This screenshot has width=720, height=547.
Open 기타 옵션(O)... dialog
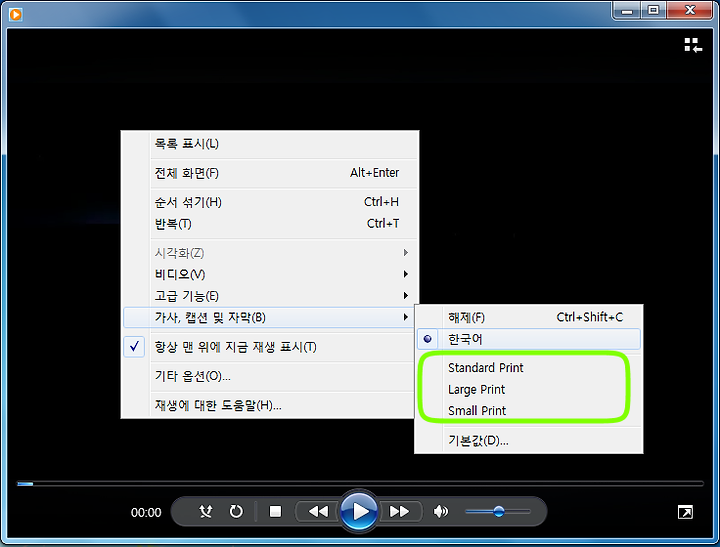[270, 376]
